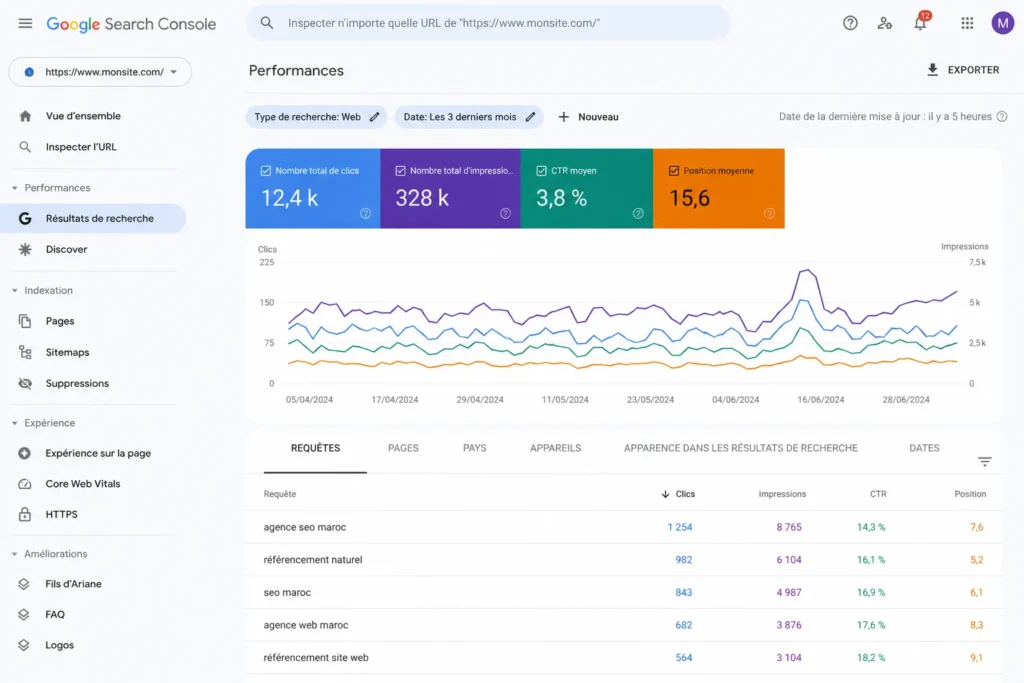Viewport: 1024px width, 683px height.
Task: Uncheck Nombre total de clics checkbox
Action: [x=266, y=170]
